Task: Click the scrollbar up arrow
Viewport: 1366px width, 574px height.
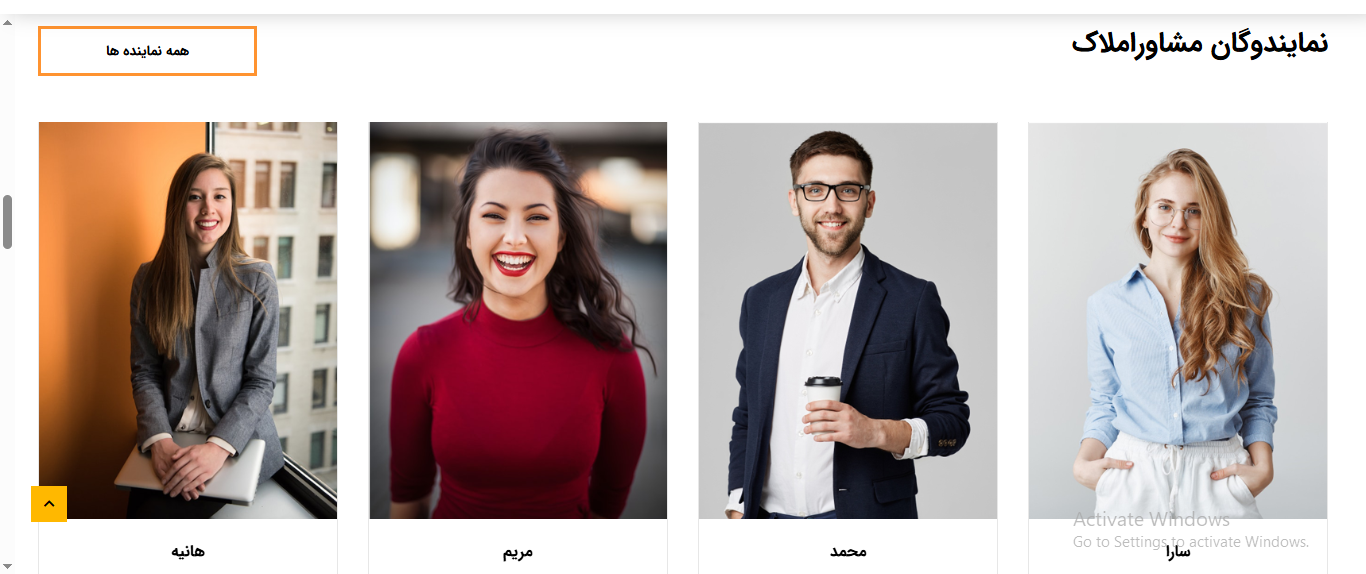Action: (7, 23)
